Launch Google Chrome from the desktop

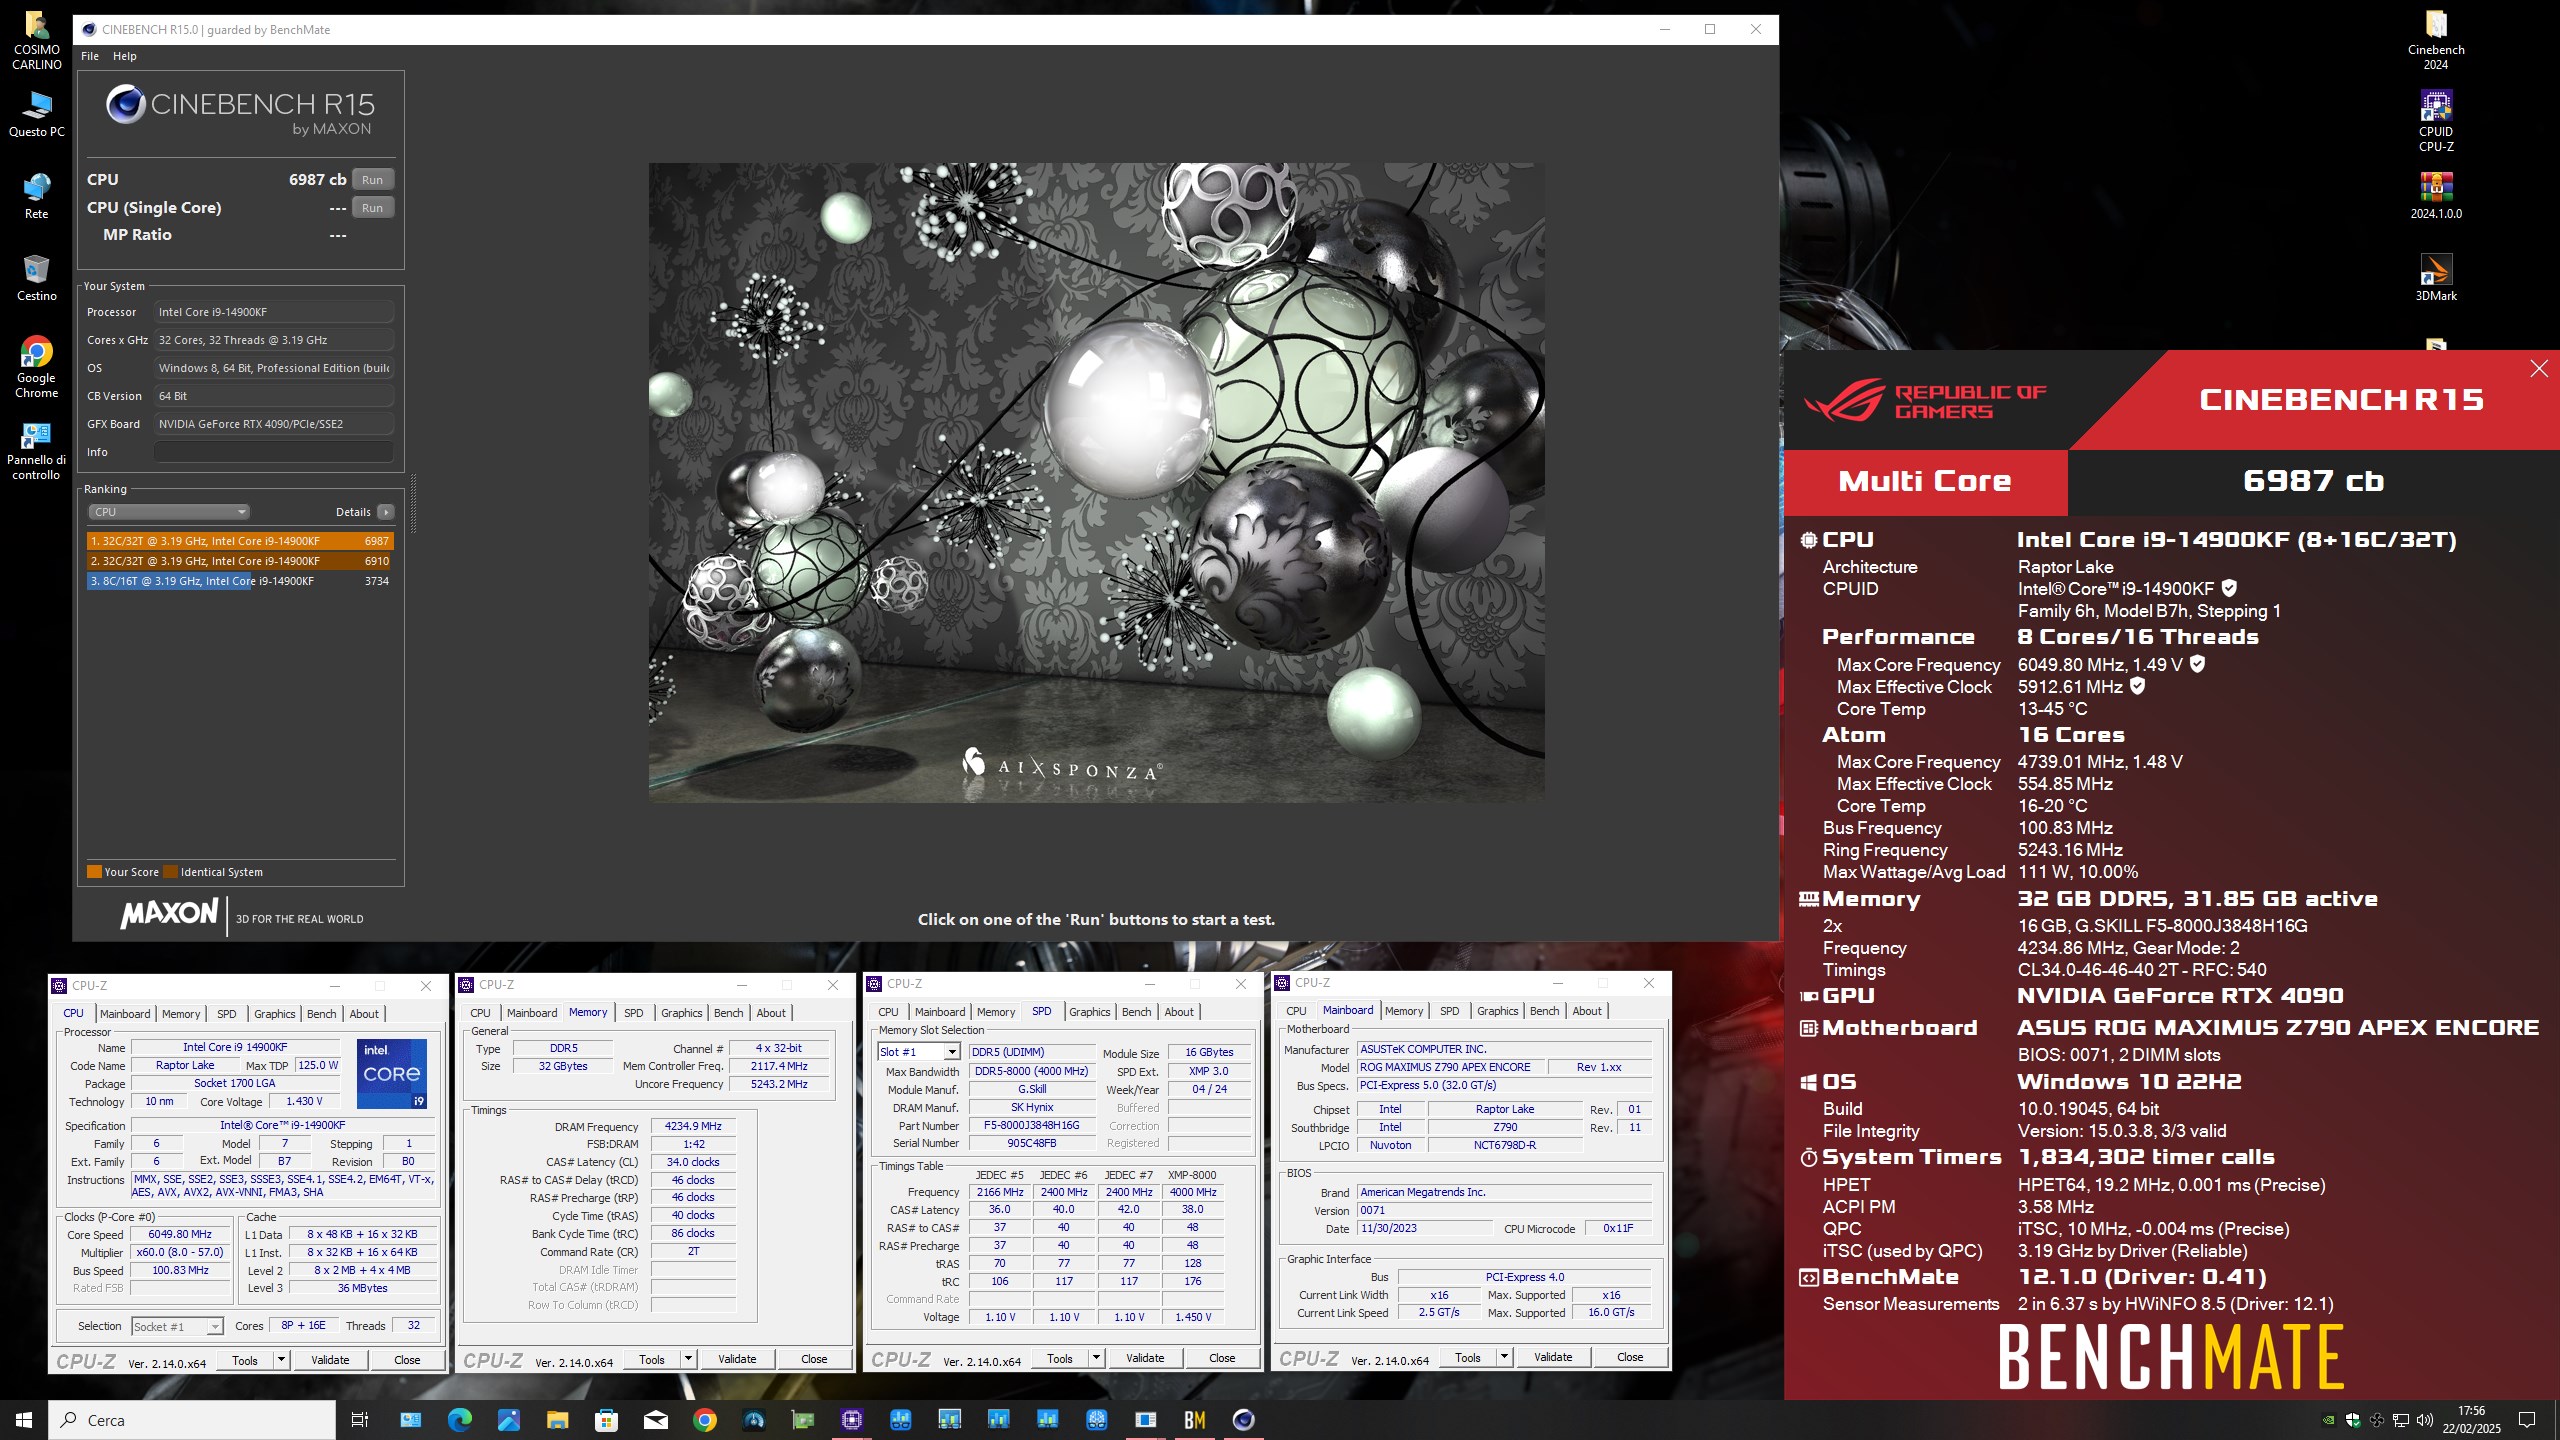[x=37, y=367]
